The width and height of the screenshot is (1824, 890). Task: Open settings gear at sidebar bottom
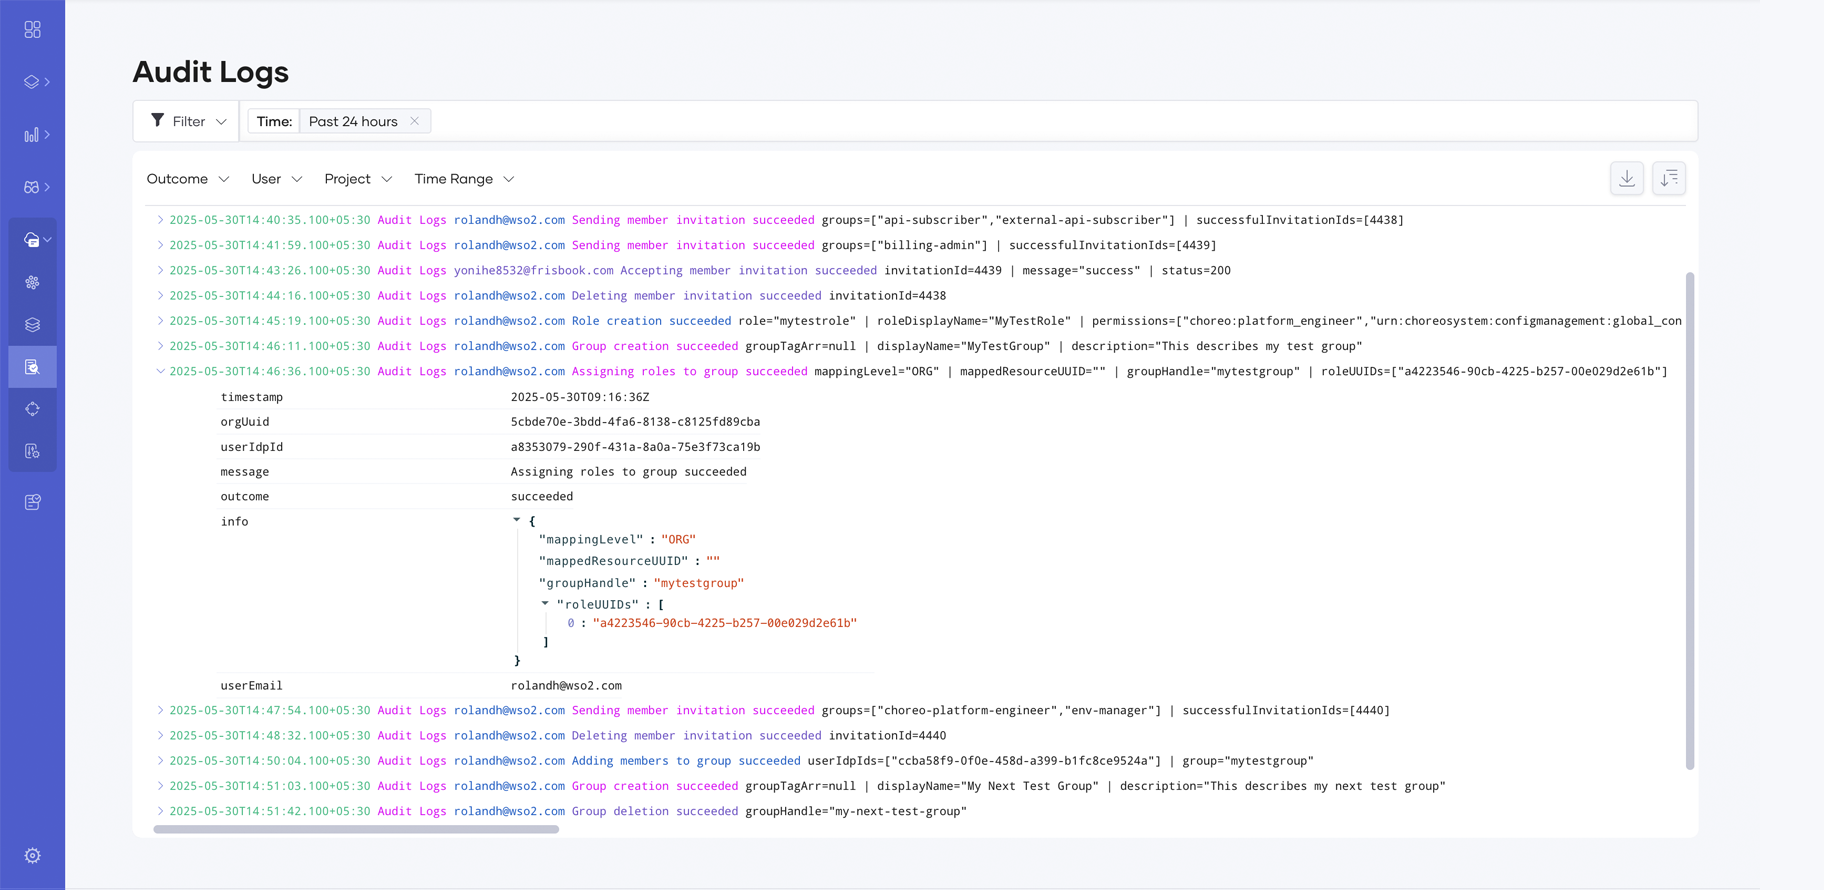point(32,856)
